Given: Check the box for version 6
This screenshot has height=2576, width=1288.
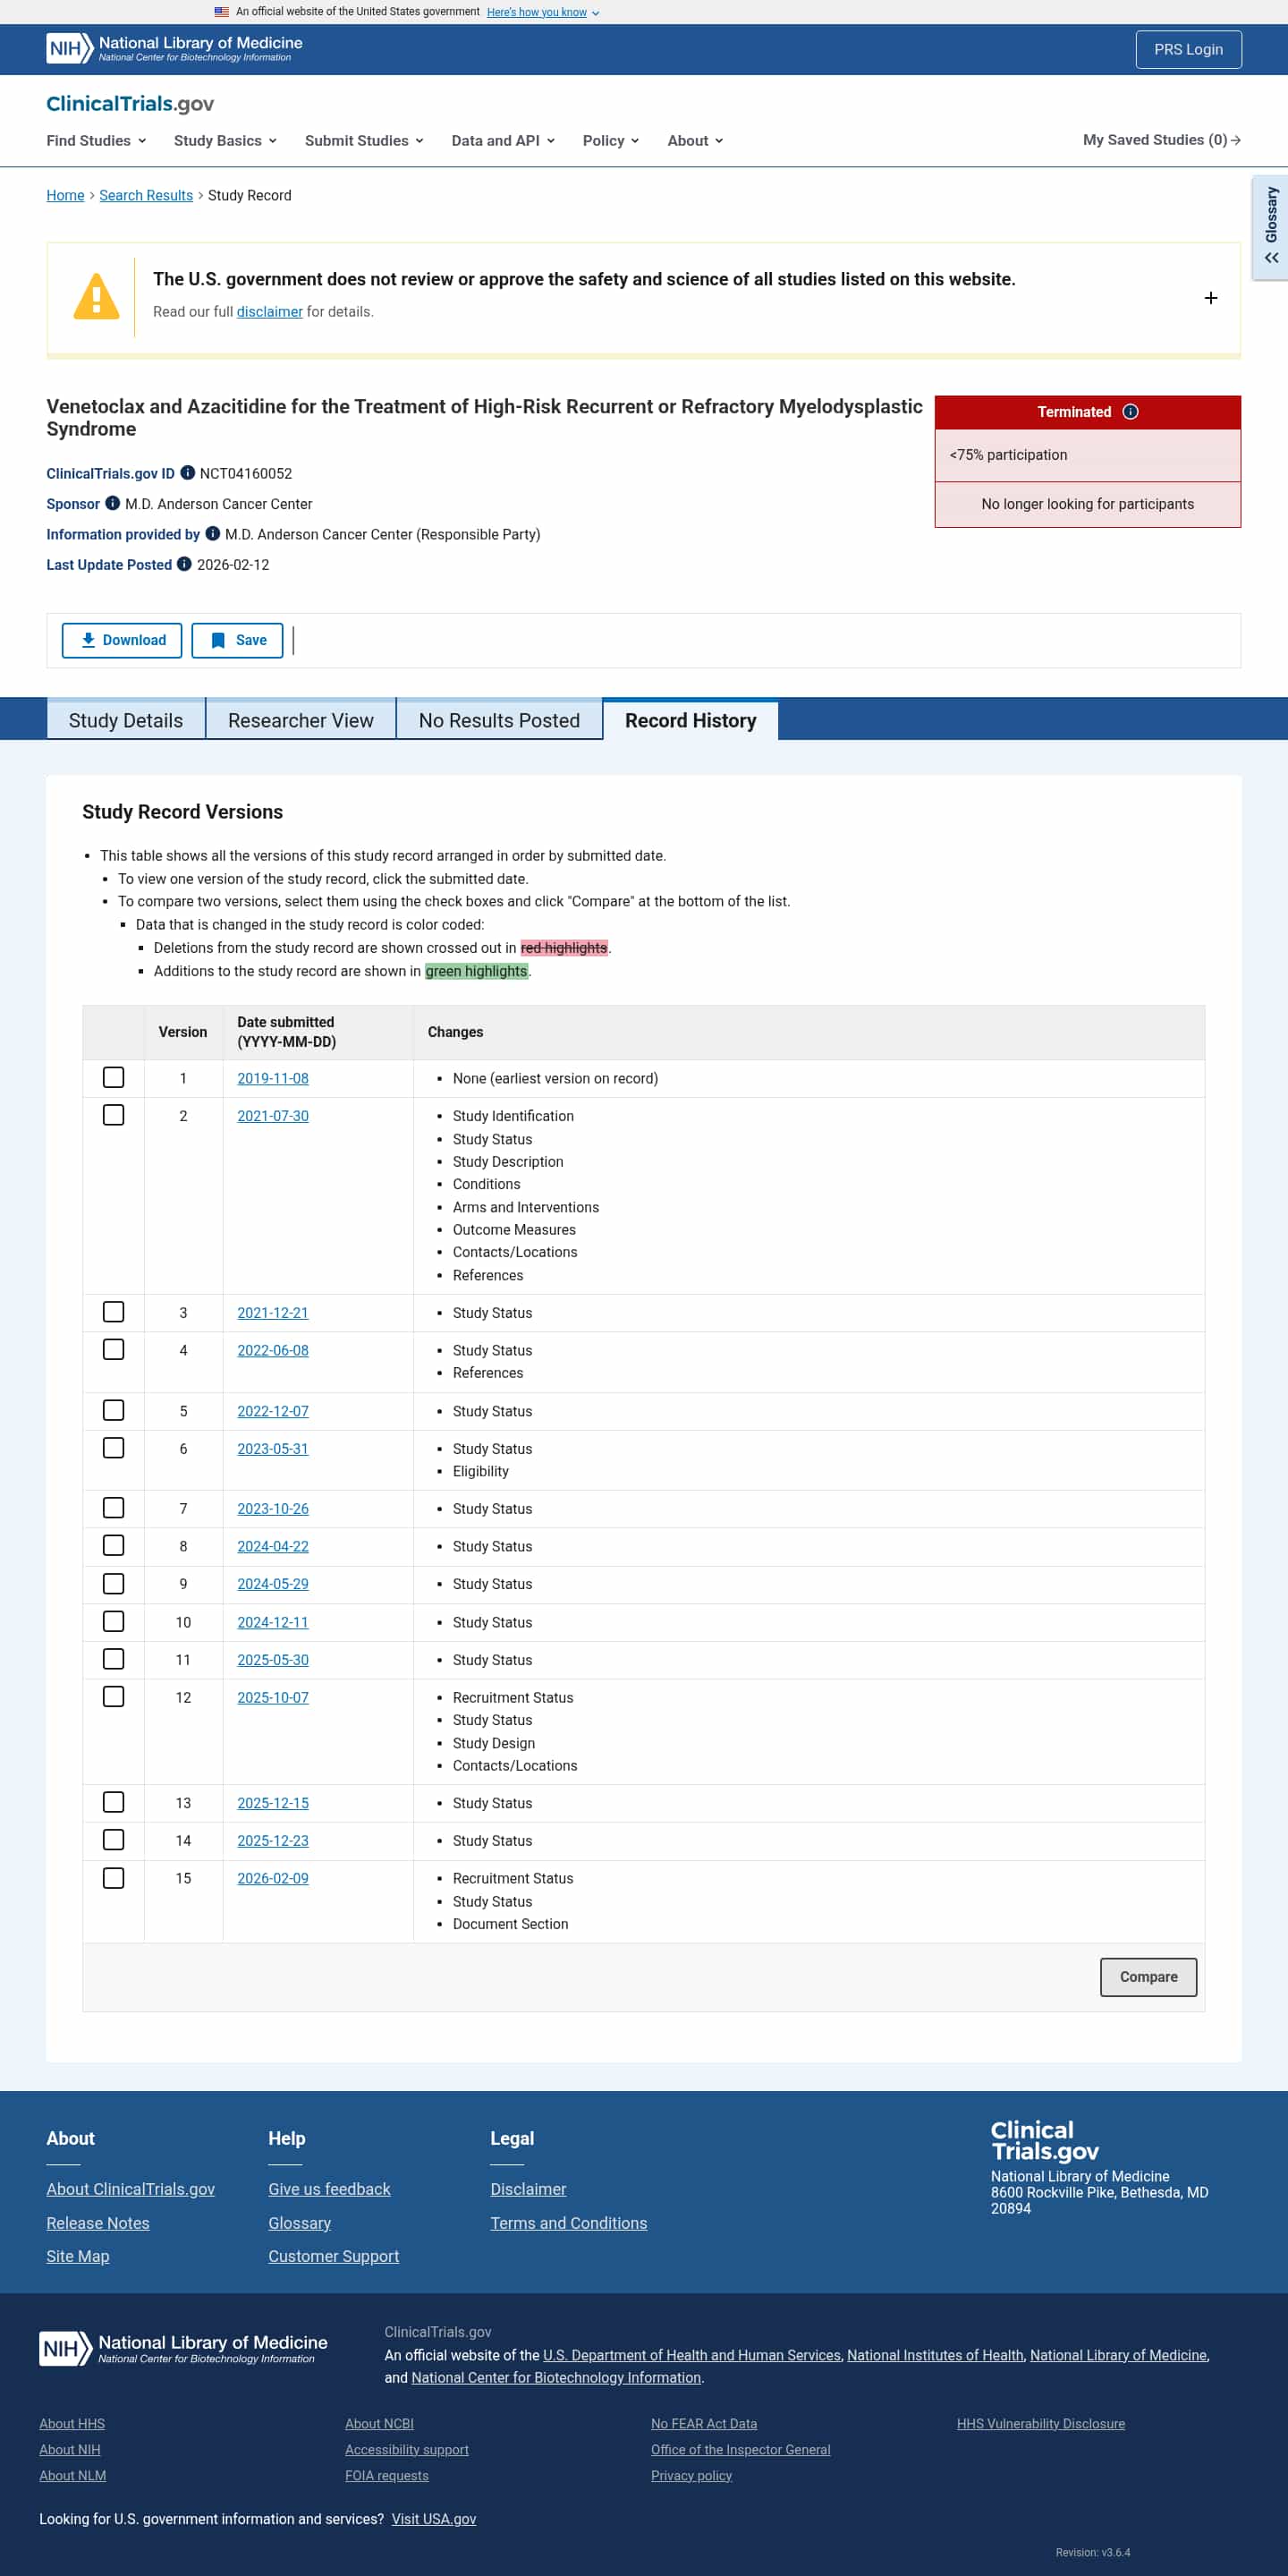Looking at the screenshot, I should click(114, 1448).
